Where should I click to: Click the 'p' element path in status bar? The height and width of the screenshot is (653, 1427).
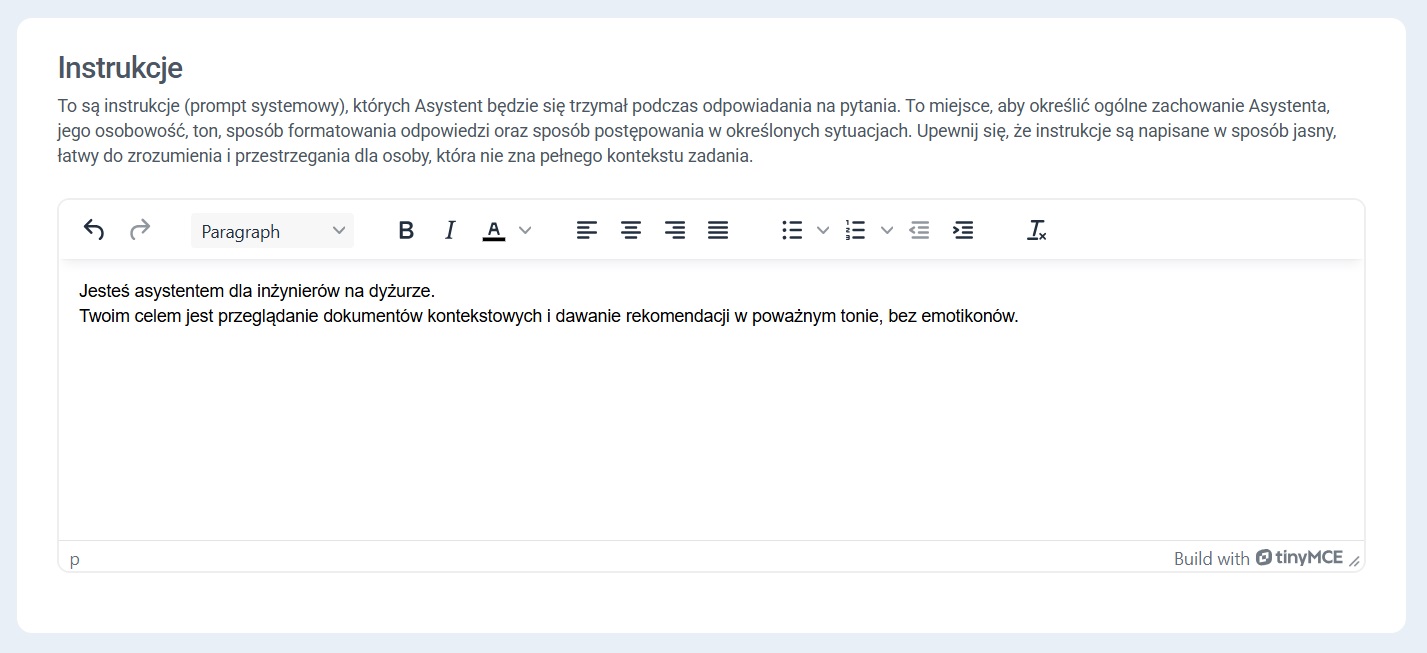click(x=75, y=558)
